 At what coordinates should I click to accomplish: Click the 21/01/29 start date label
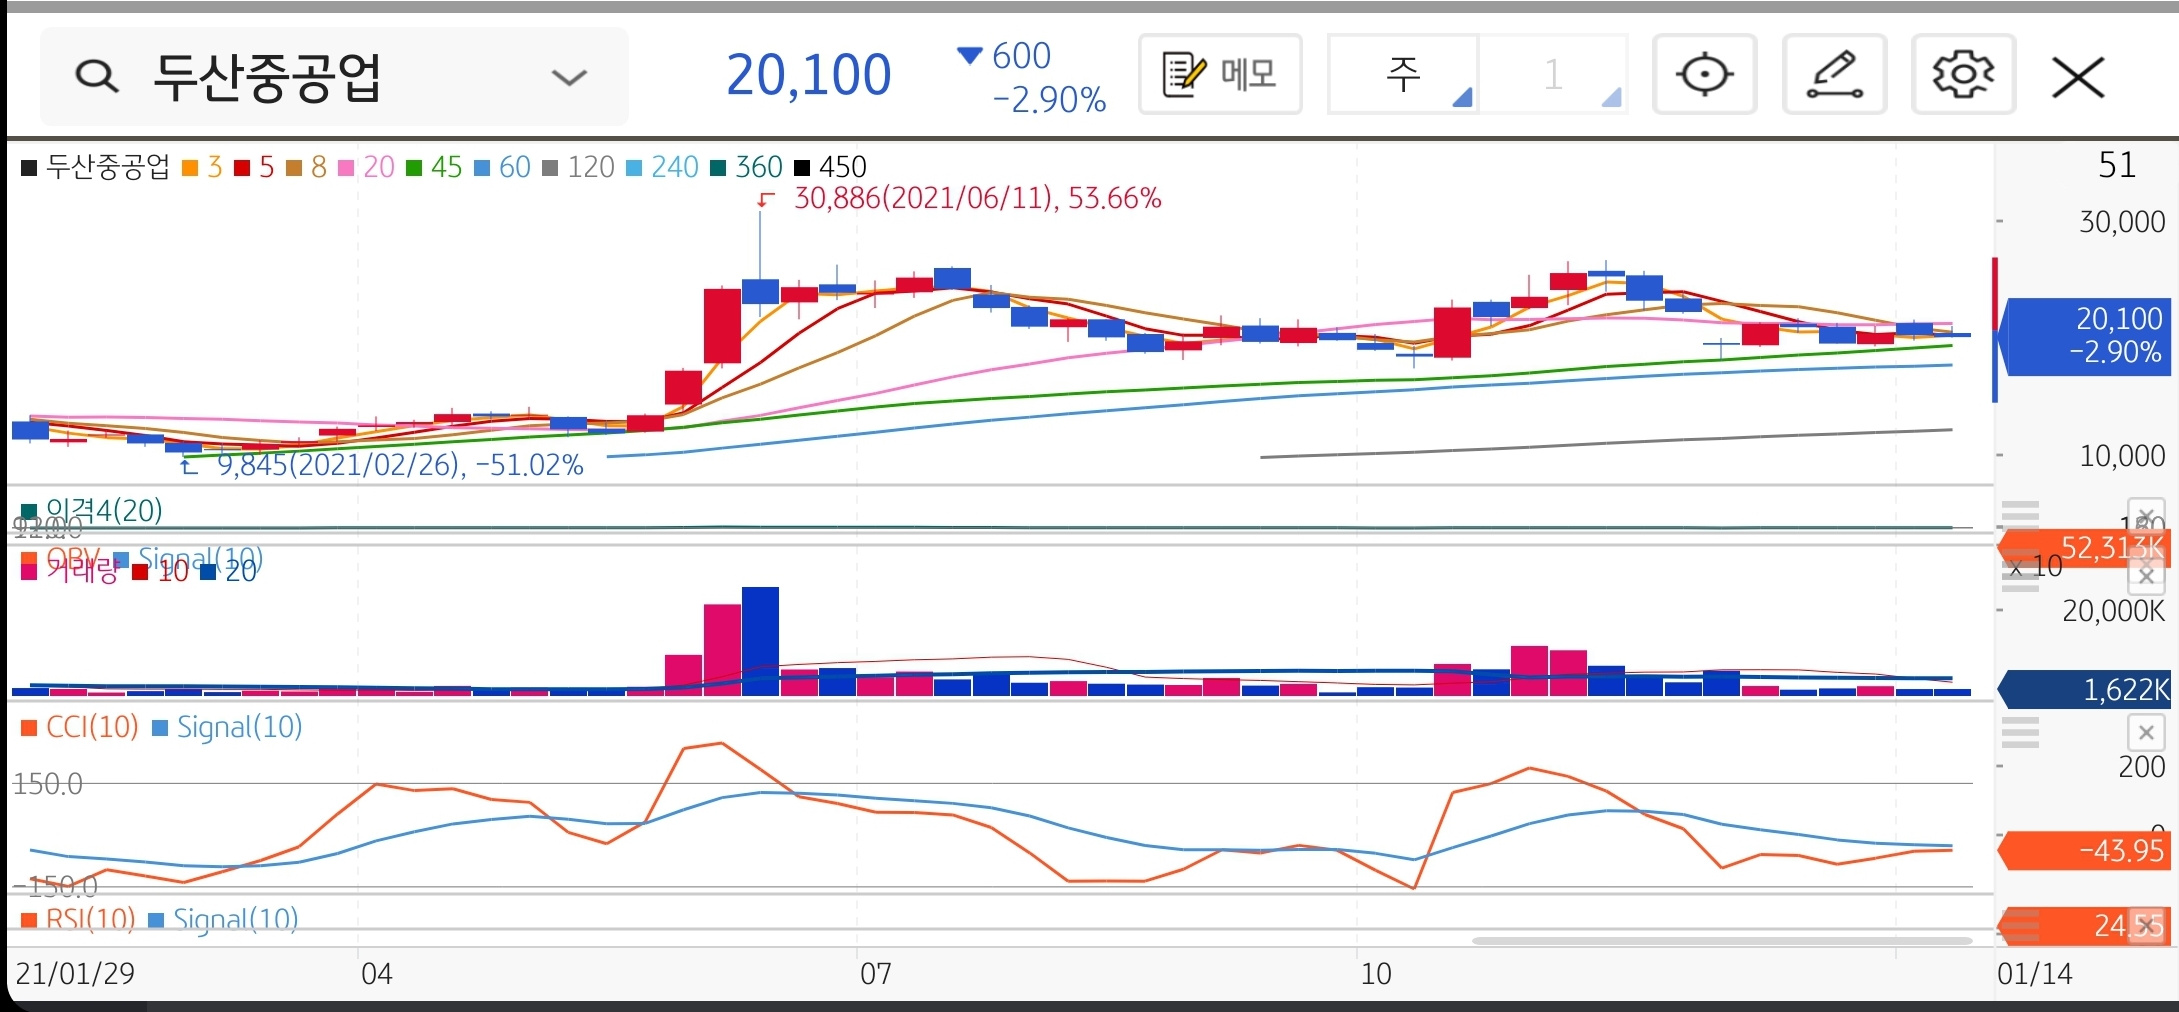tap(75, 973)
